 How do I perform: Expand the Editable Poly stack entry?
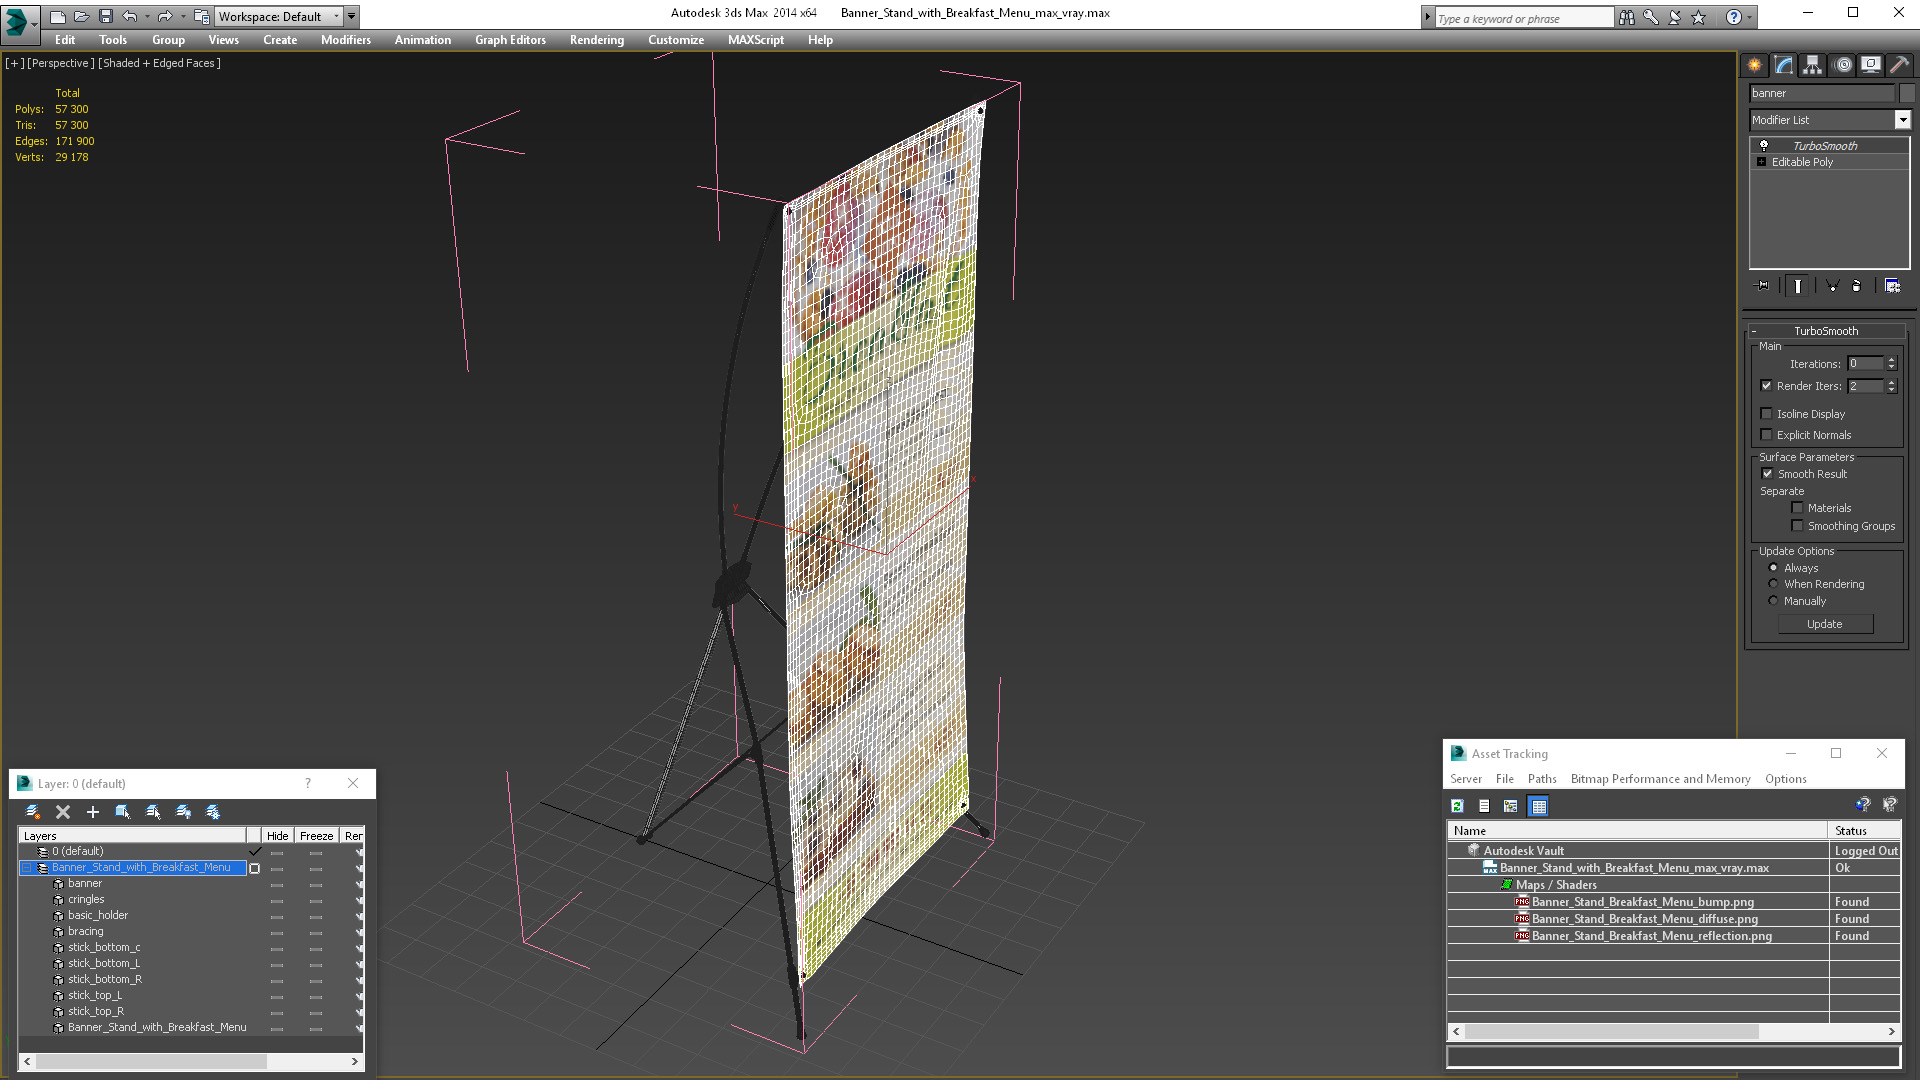pyautogui.click(x=1761, y=162)
